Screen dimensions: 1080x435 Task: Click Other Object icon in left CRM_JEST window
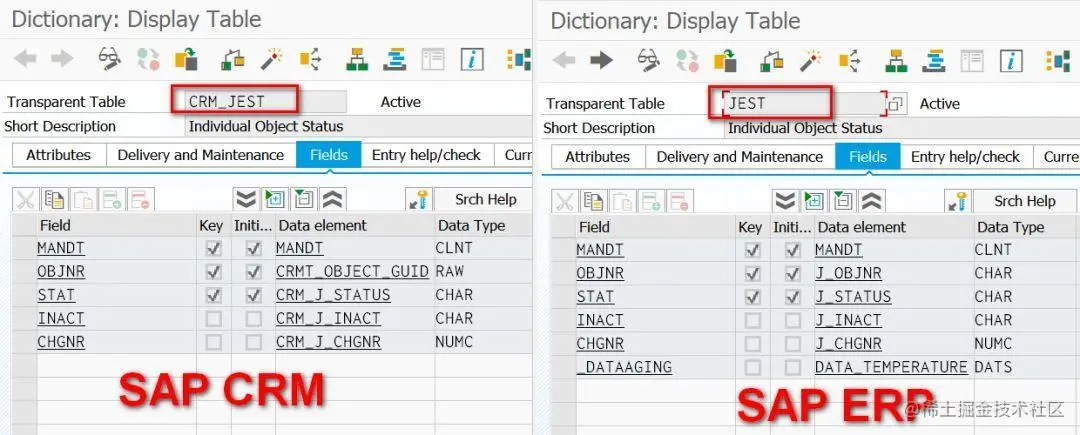(x=187, y=59)
